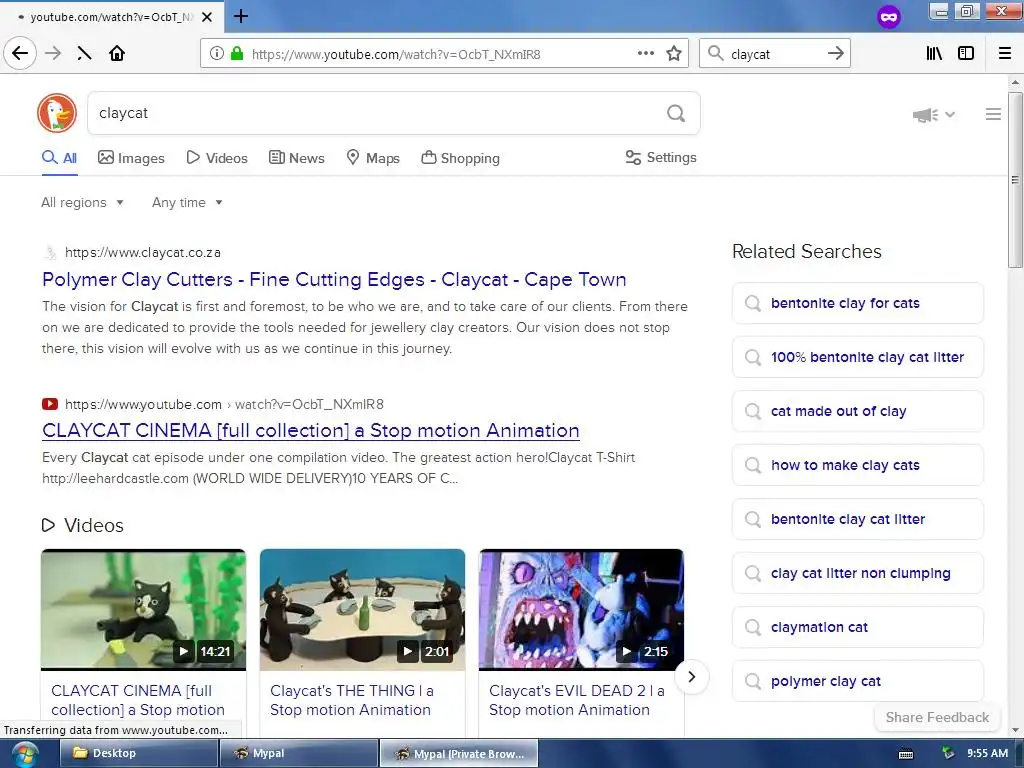Bookmark this page with the star icon
The image size is (1024, 768).
tap(674, 54)
